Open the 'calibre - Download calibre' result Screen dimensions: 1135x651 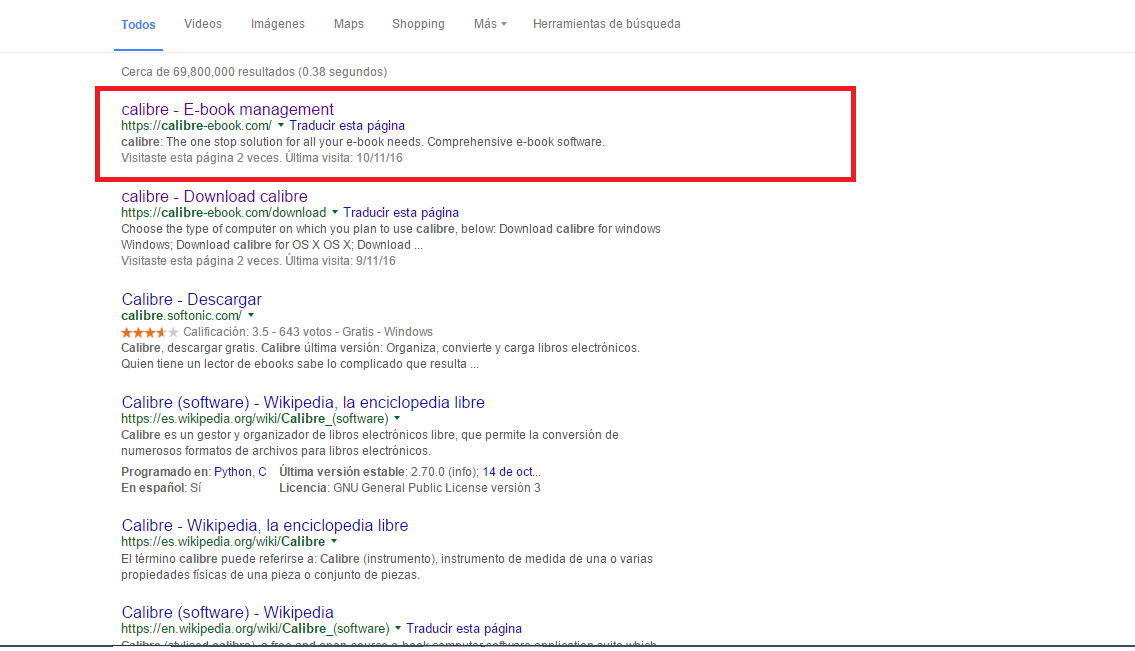click(x=214, y=196)
